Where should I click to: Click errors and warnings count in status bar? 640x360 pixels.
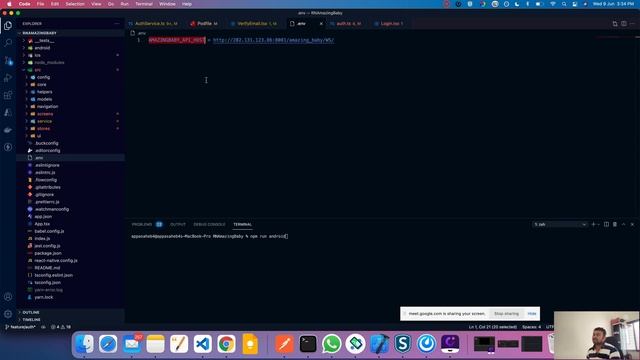pos(61,327)
